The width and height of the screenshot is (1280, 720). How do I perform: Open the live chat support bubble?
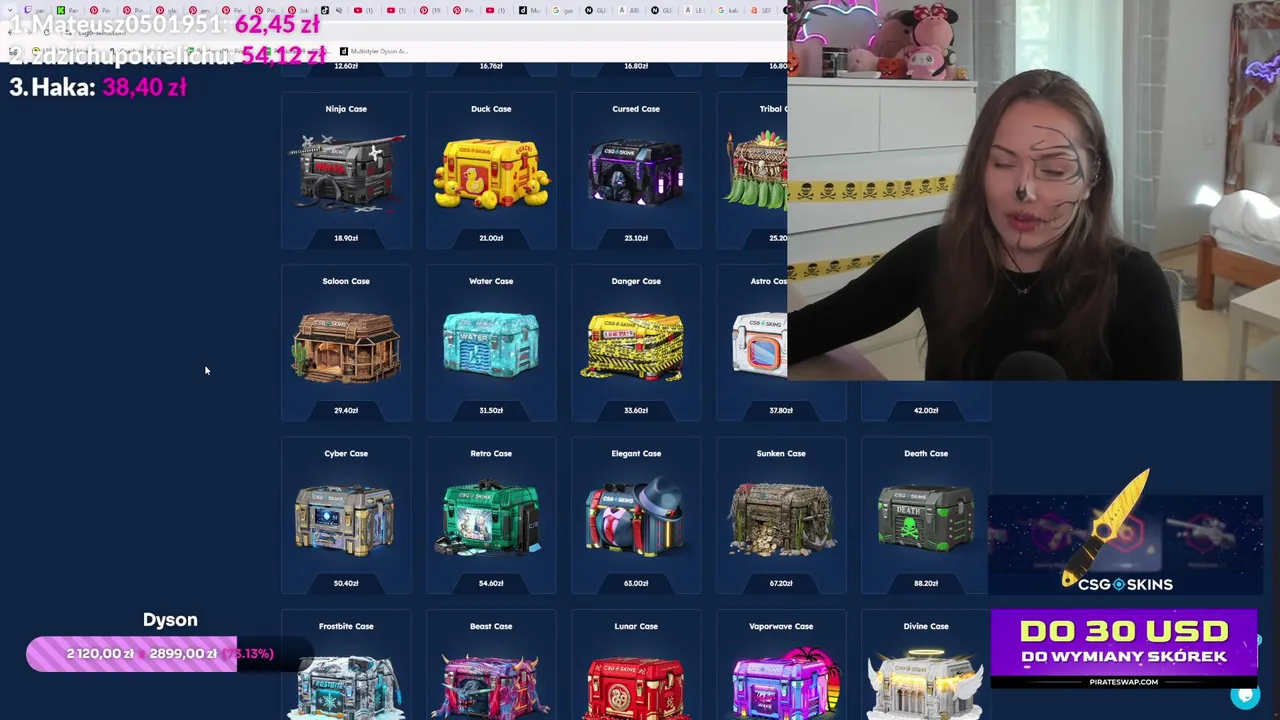click(x=1245, y=695)
